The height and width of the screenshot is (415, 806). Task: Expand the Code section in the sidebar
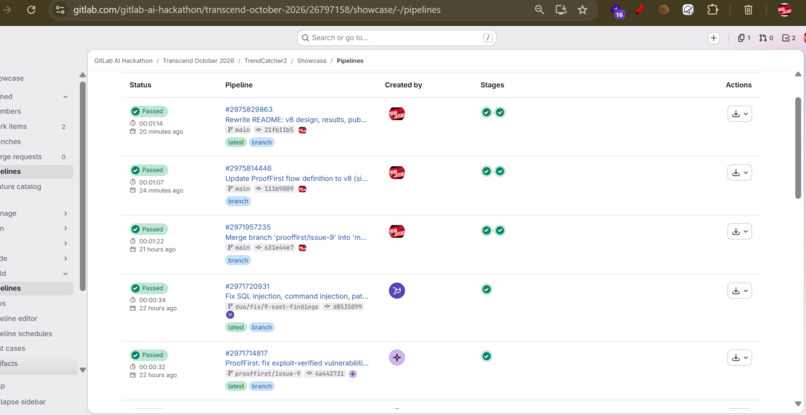point(65,259)
